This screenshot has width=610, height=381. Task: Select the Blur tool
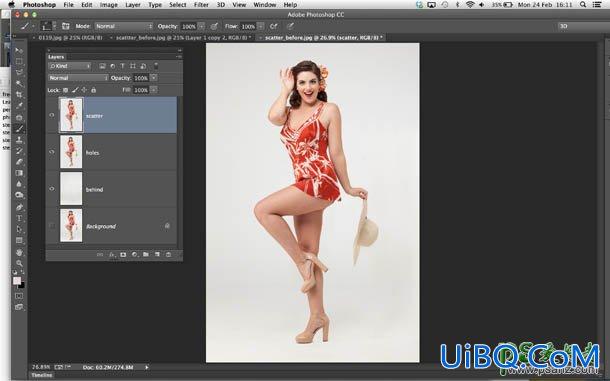tap(19, 184)
